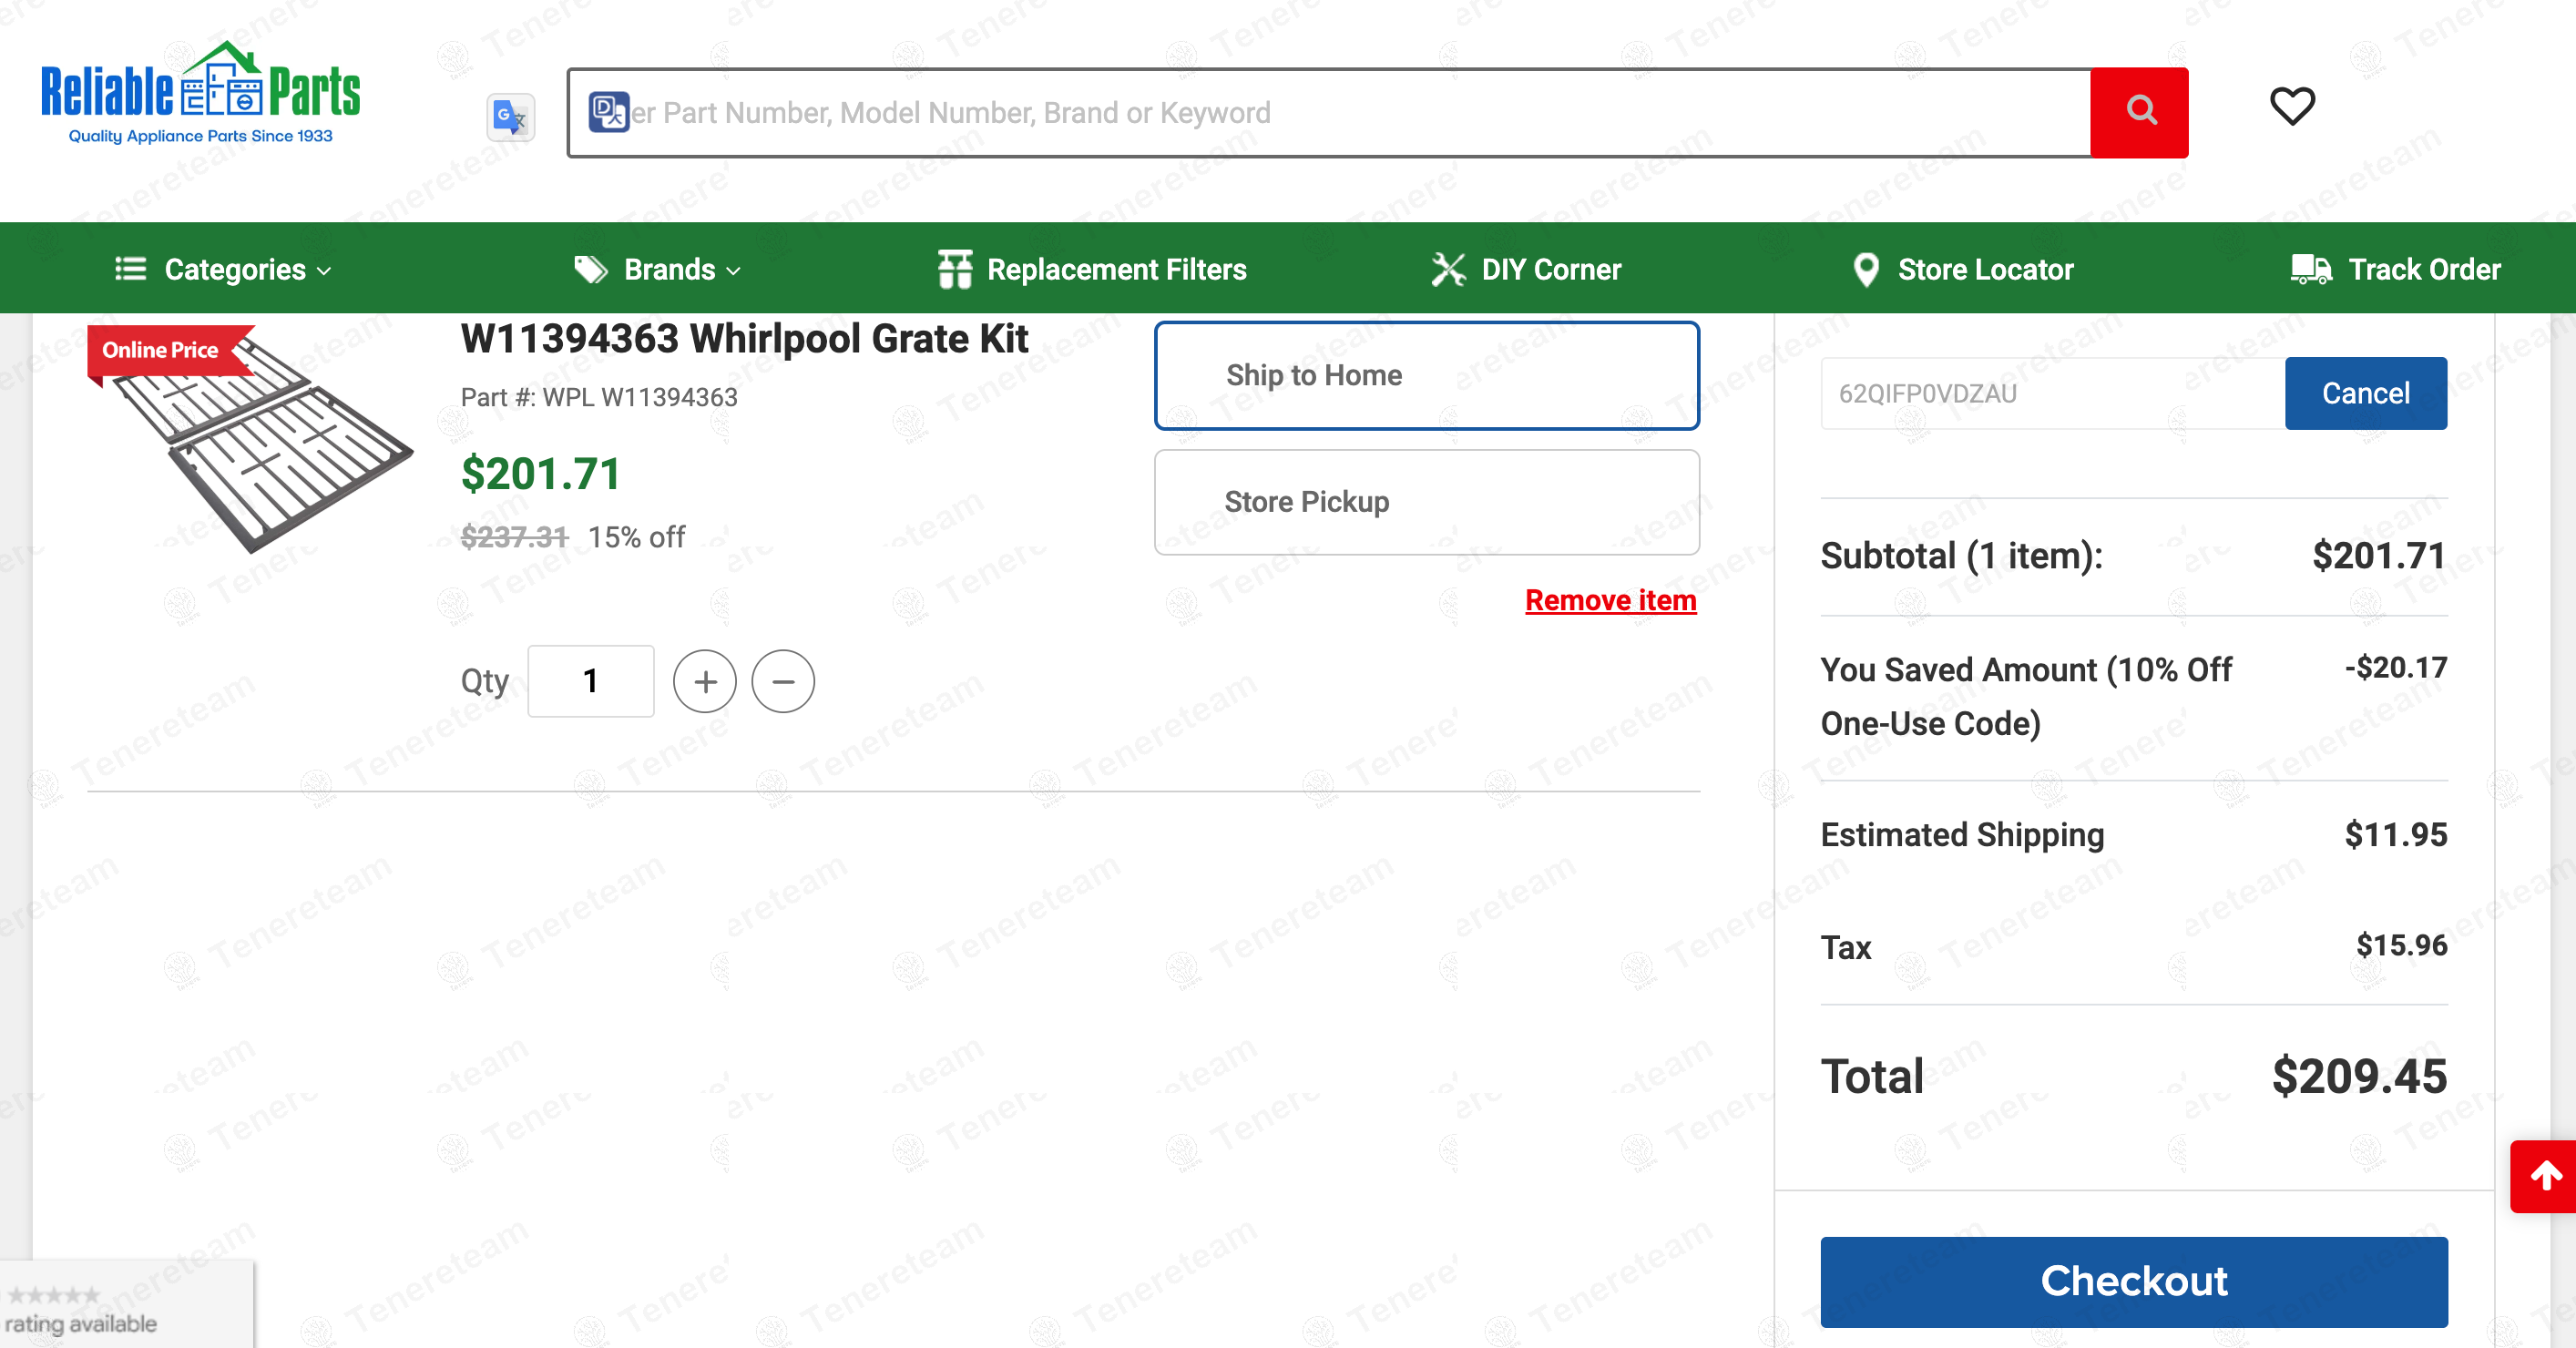Click the Qty input box

pos(591,681)
